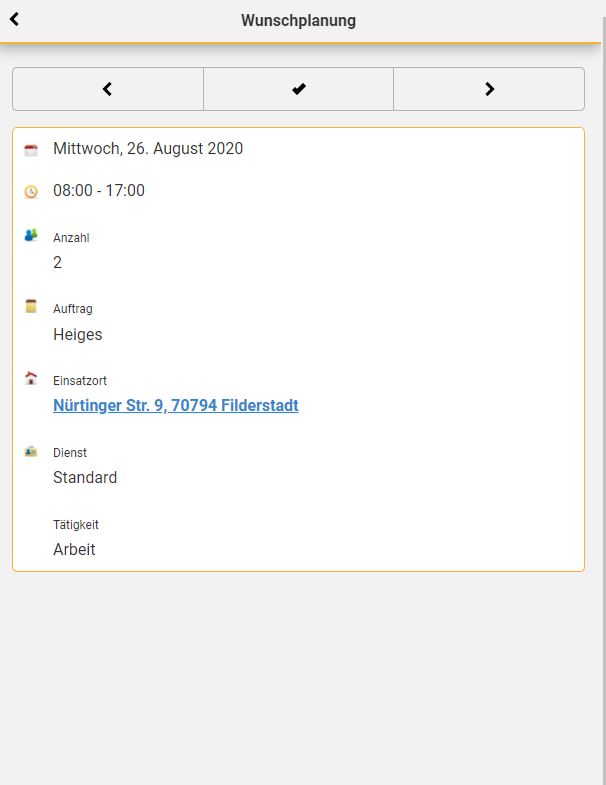The image size is (606, 785).
Task: Click the Einsatzort label
Action: click(x=80, y=380)
